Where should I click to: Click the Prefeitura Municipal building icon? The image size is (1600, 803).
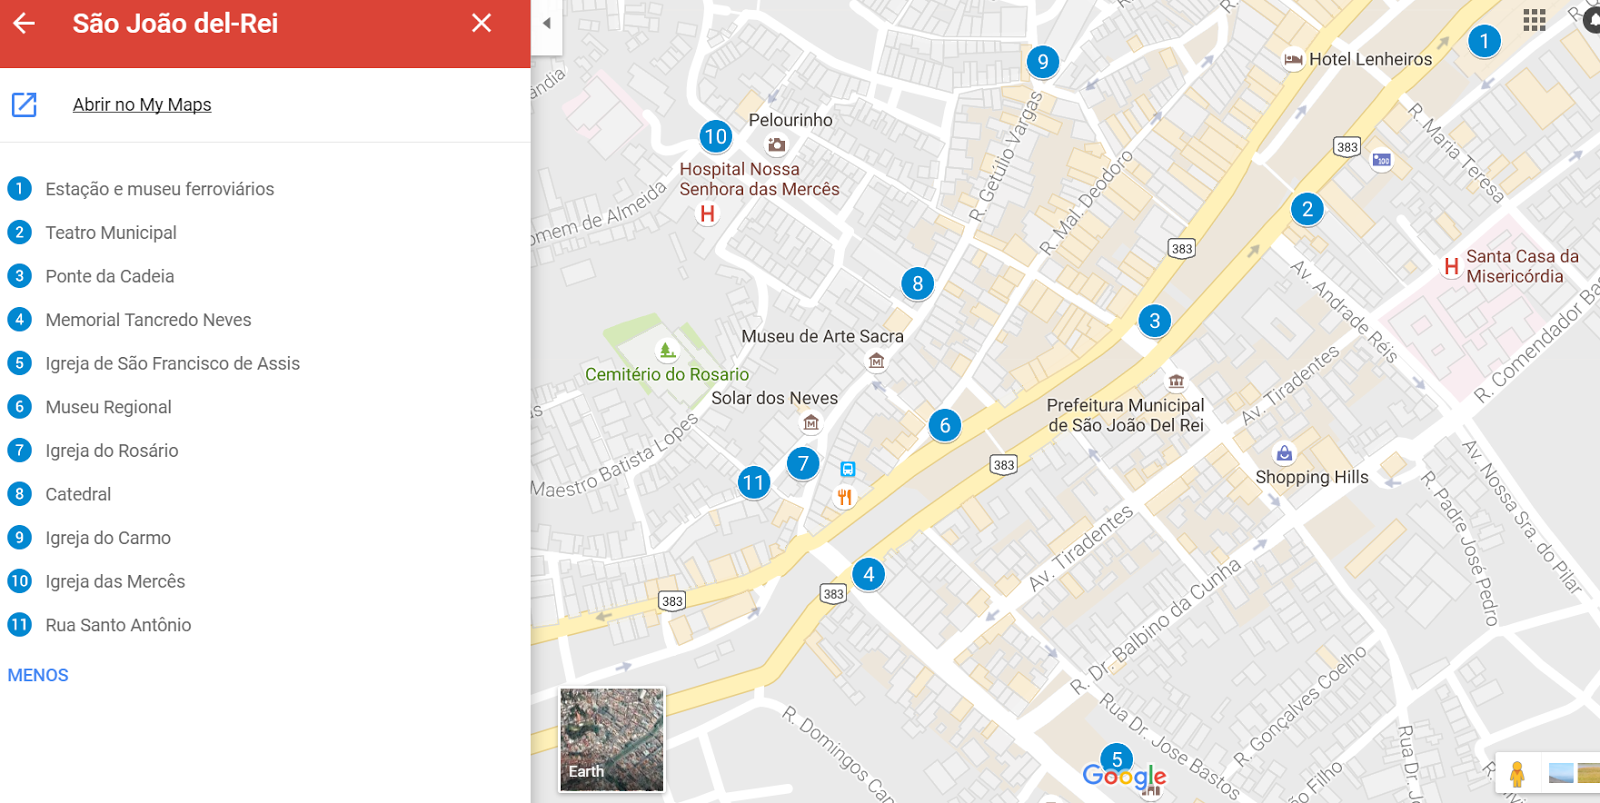click(x=1176, y=381)
